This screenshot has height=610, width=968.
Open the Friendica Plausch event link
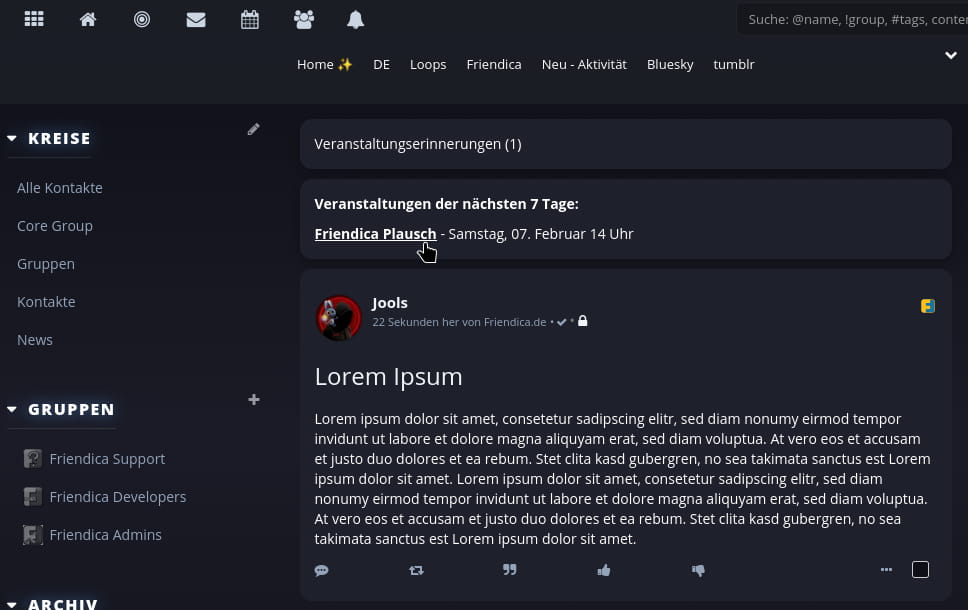click(375, 234)
